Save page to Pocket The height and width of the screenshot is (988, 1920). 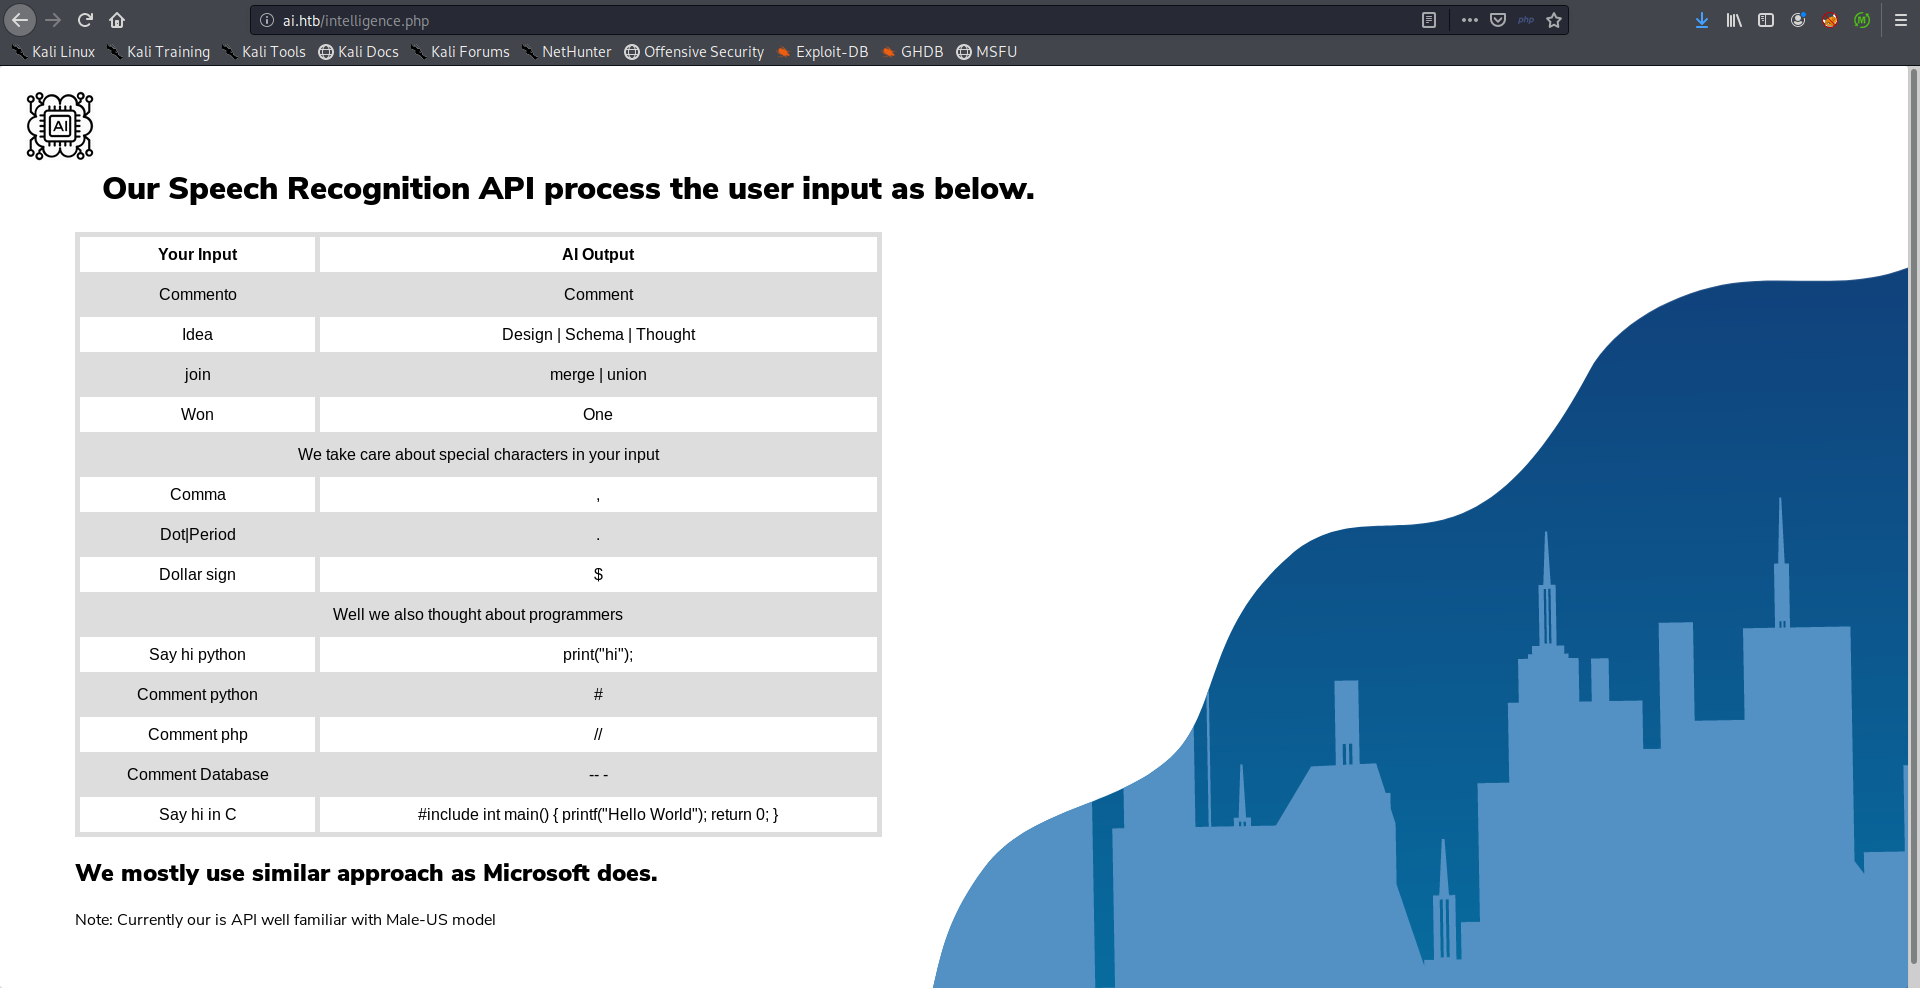(x=1498, y=20)
